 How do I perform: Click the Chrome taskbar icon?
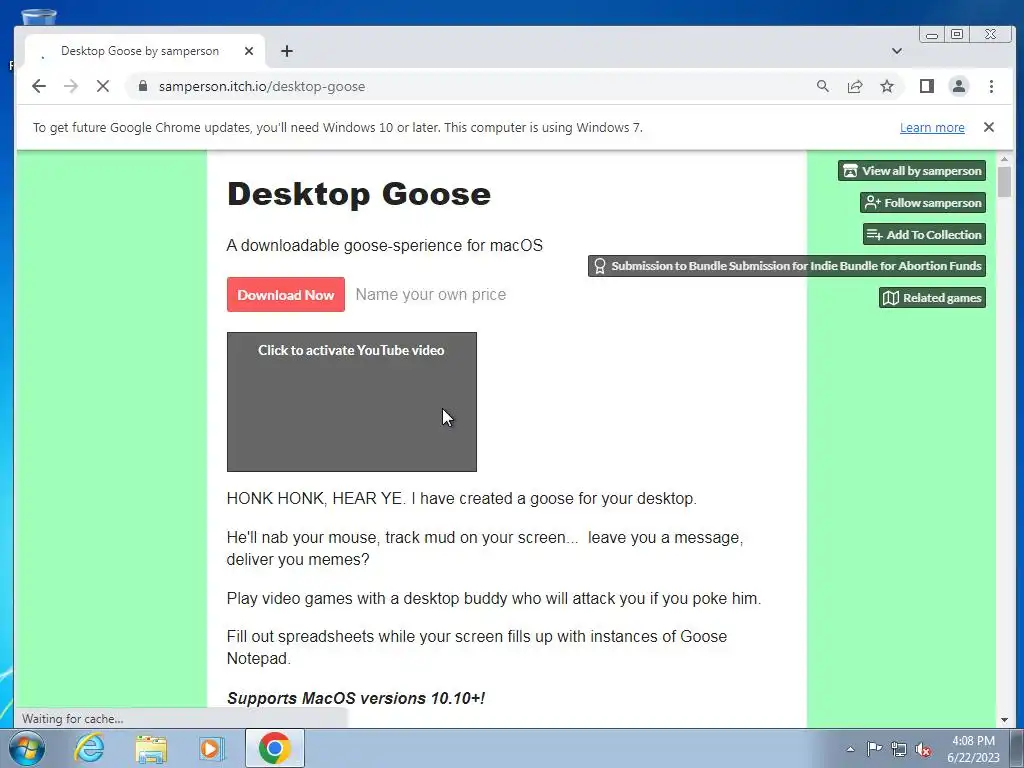pyautogui.click(x=274, y=748)
